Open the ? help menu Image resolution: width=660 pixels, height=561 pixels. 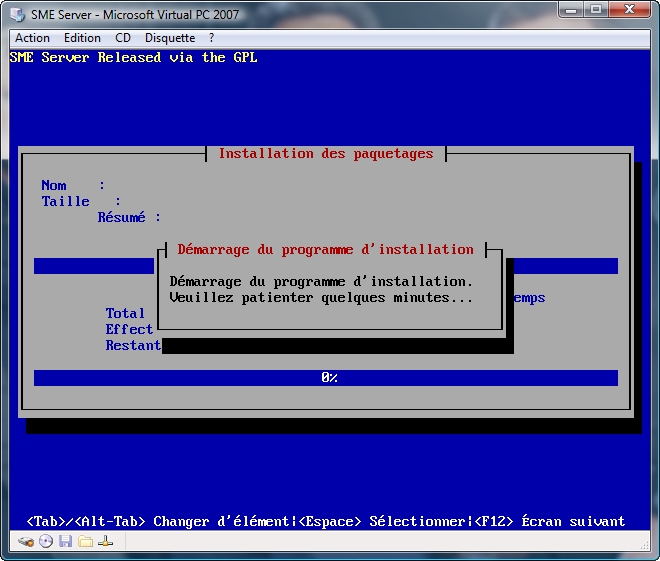coord(211,38)
